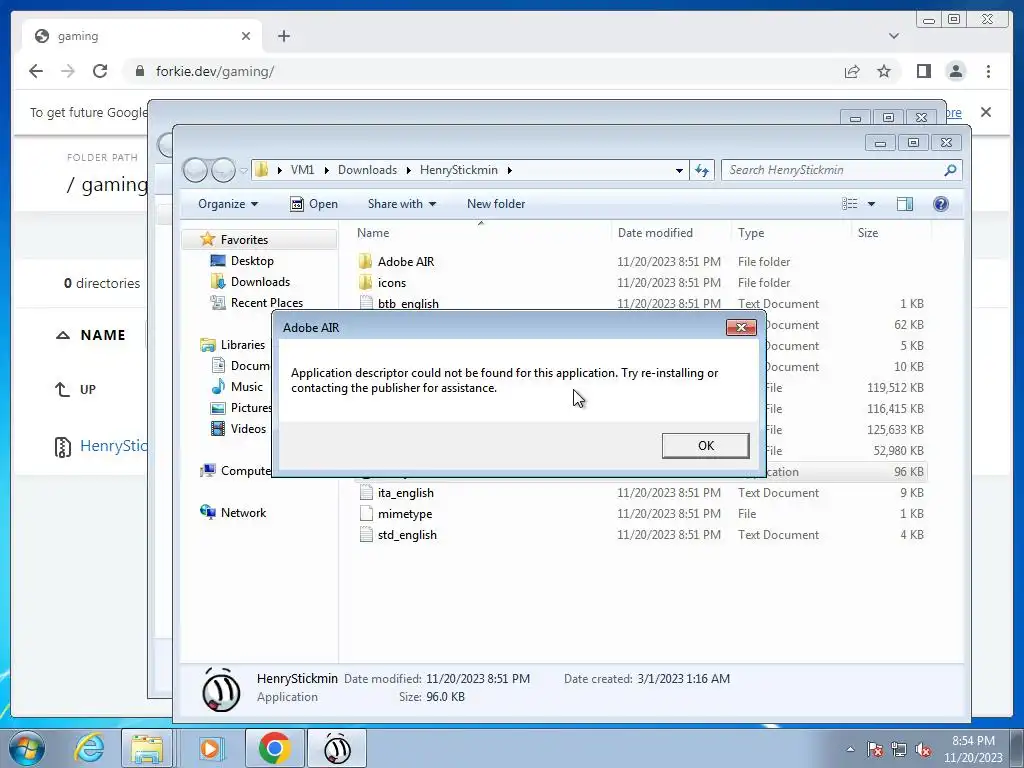Create a New folder
Image resolution: width=1024 pixels, height=768 pixels.
pos(496,204)
